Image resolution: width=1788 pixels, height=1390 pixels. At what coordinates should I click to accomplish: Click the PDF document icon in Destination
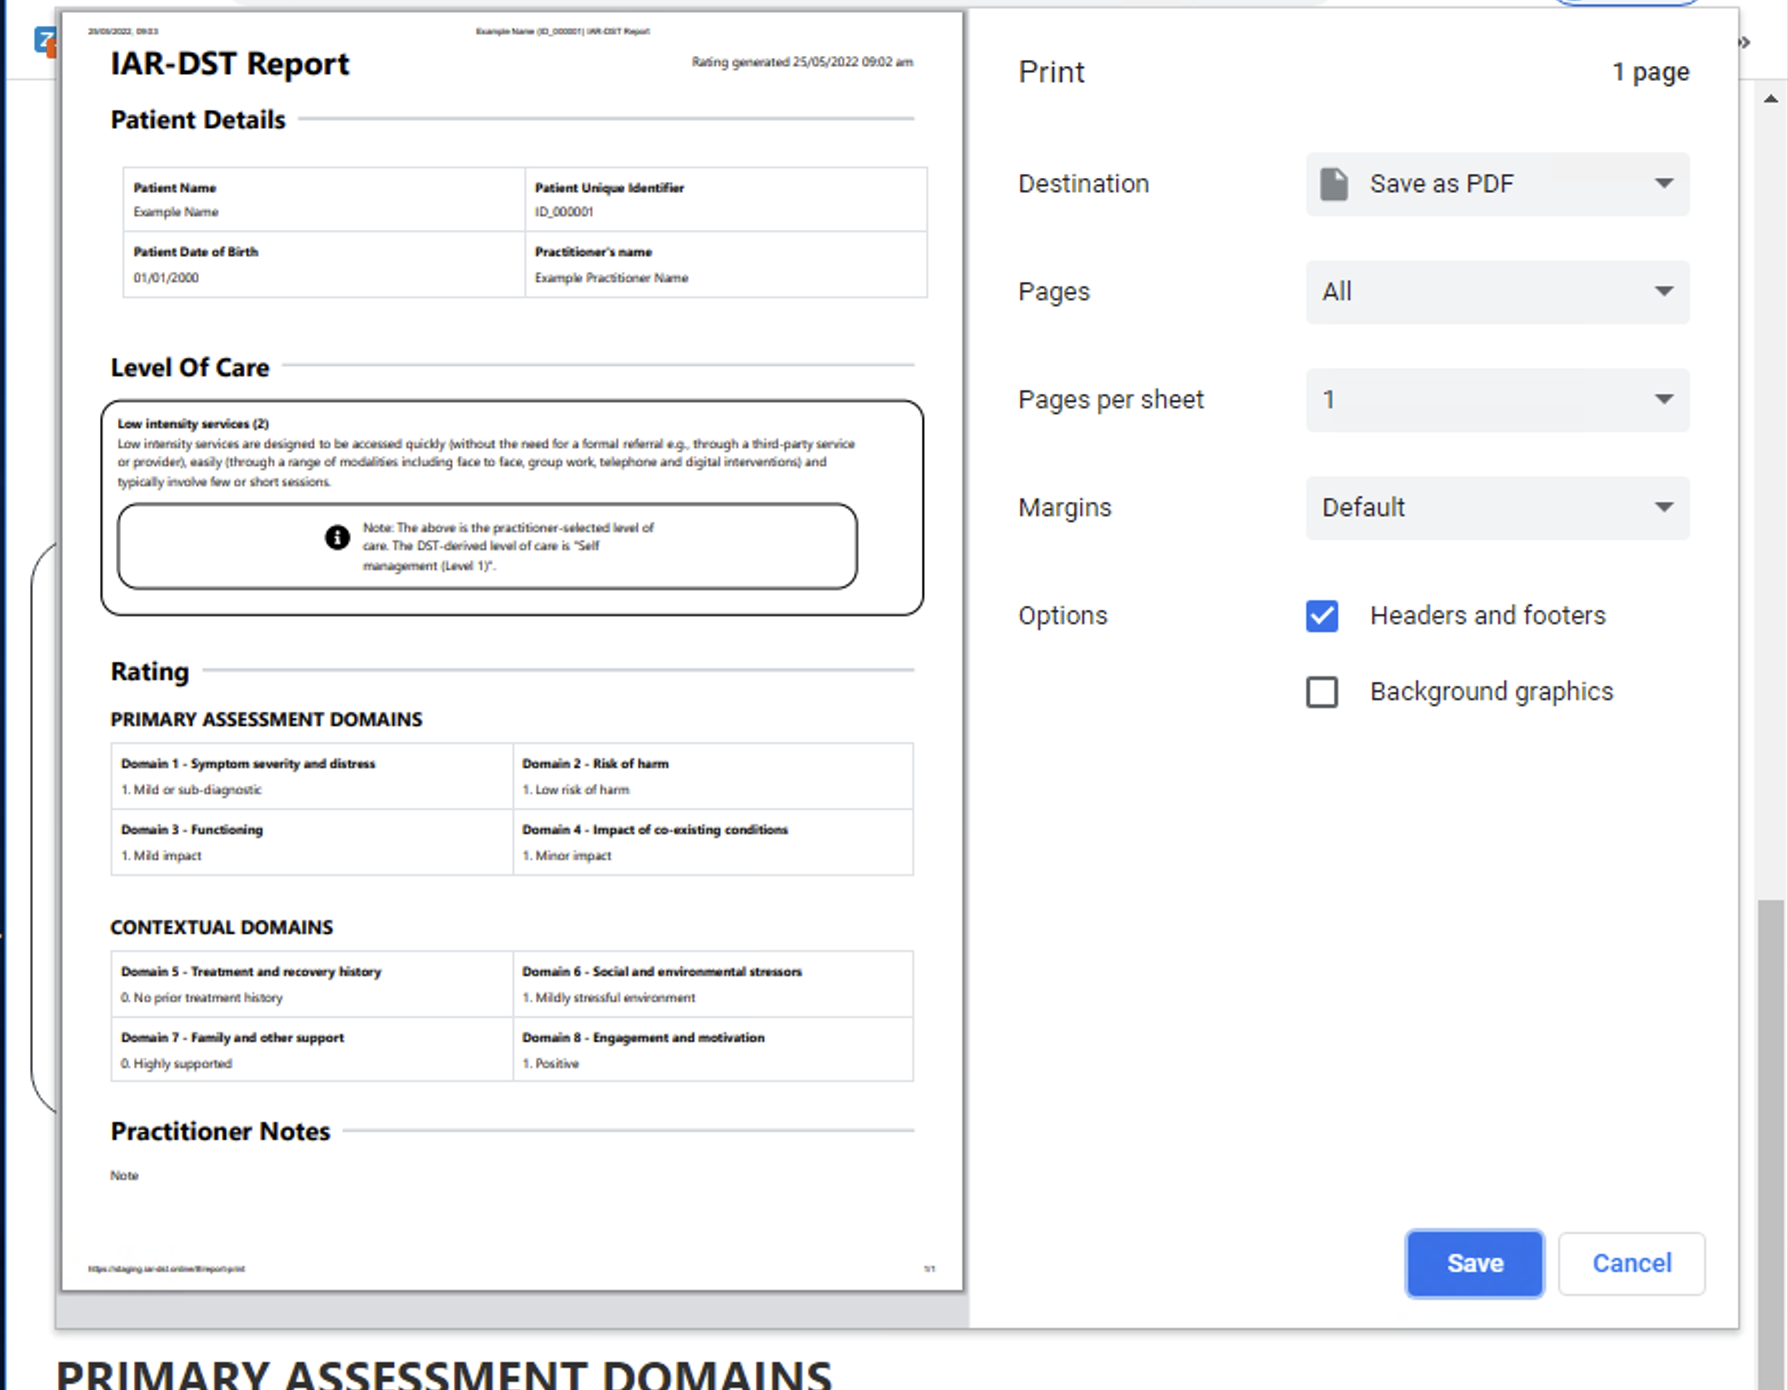(x=1334, y=184)
